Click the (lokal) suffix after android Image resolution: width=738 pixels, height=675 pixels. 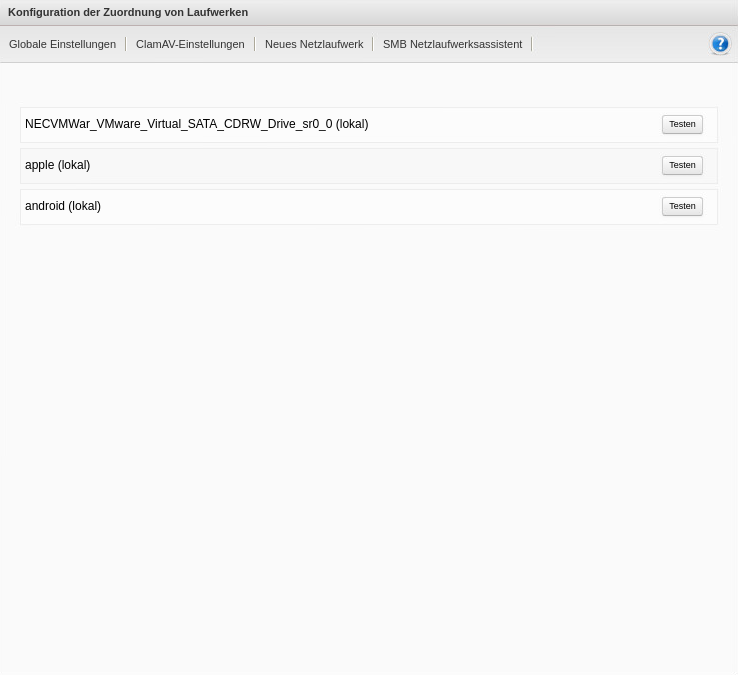point(84,206)
